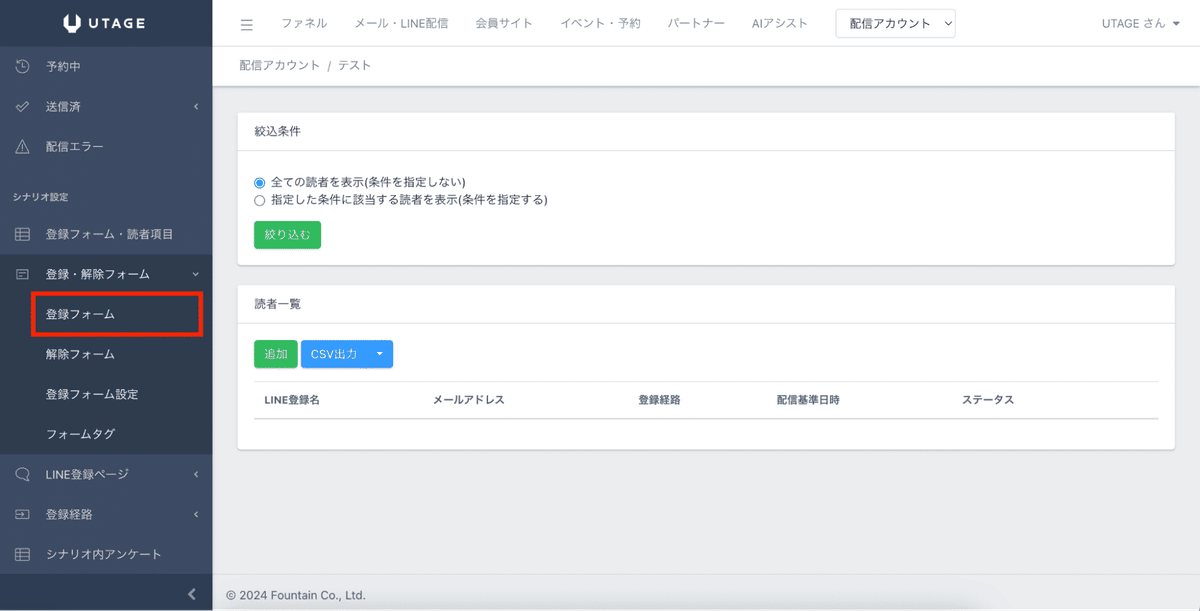1200x611 pixels.
Task: Select the 登録フォーム・読者項目 table icon
Action: point(22,233)
